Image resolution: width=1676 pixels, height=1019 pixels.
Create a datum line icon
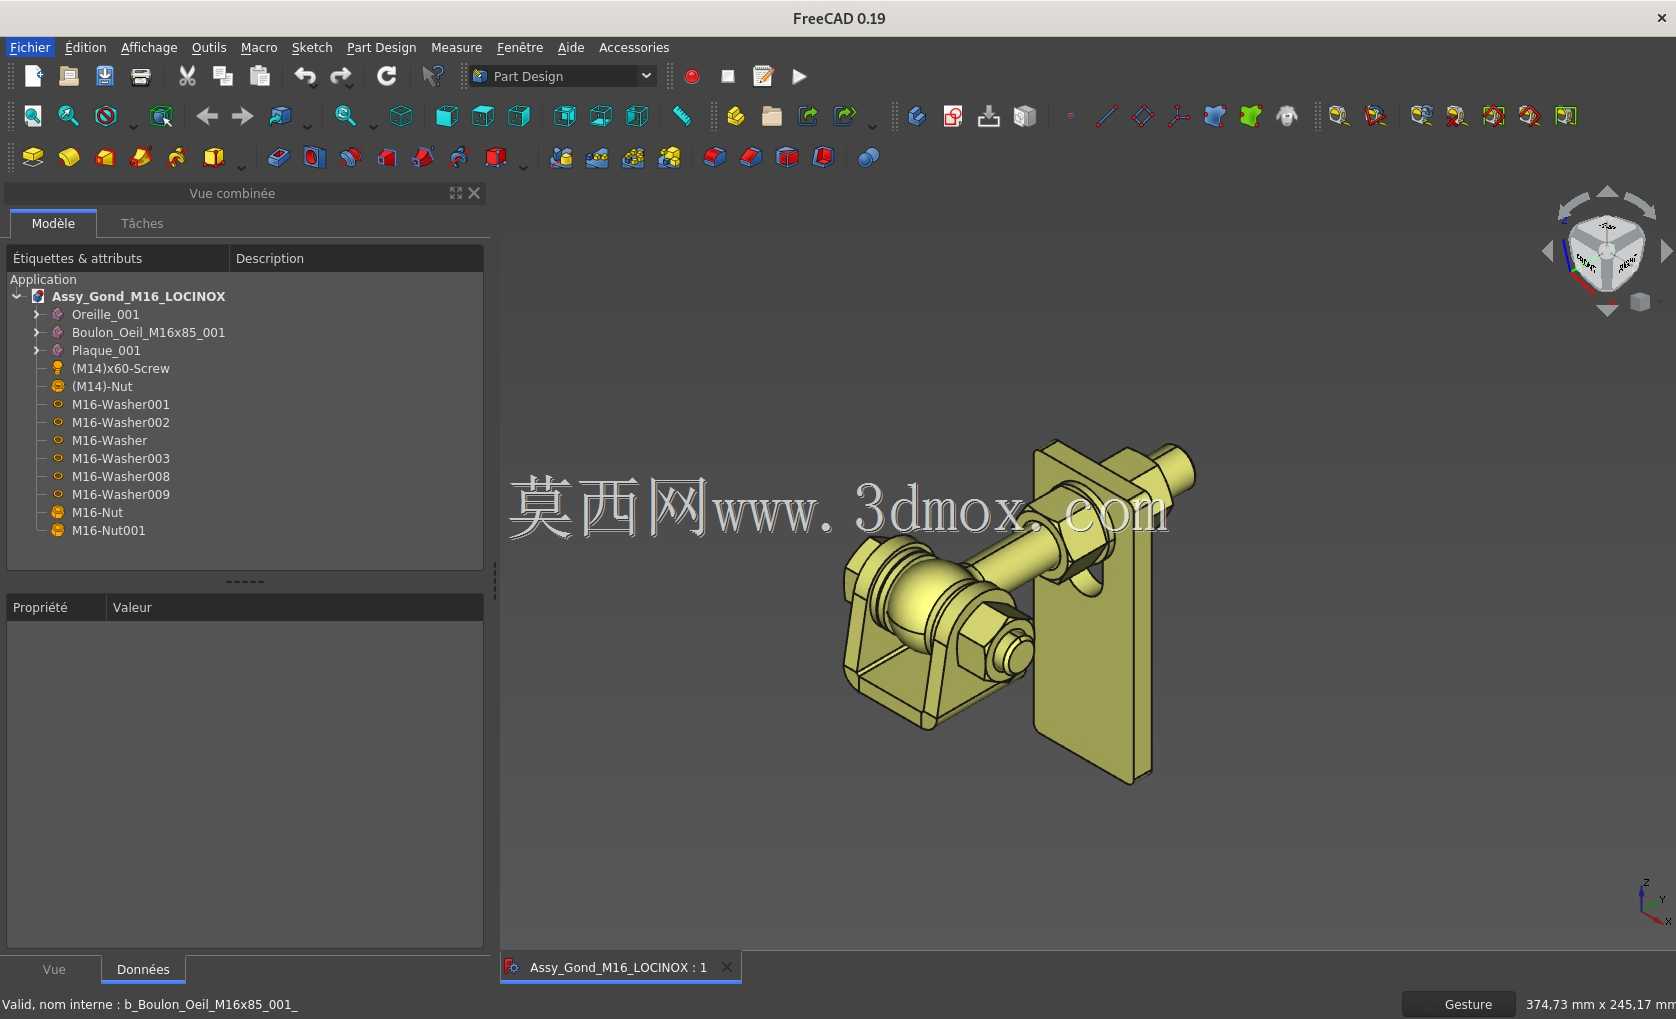[x=1107, y=116]
